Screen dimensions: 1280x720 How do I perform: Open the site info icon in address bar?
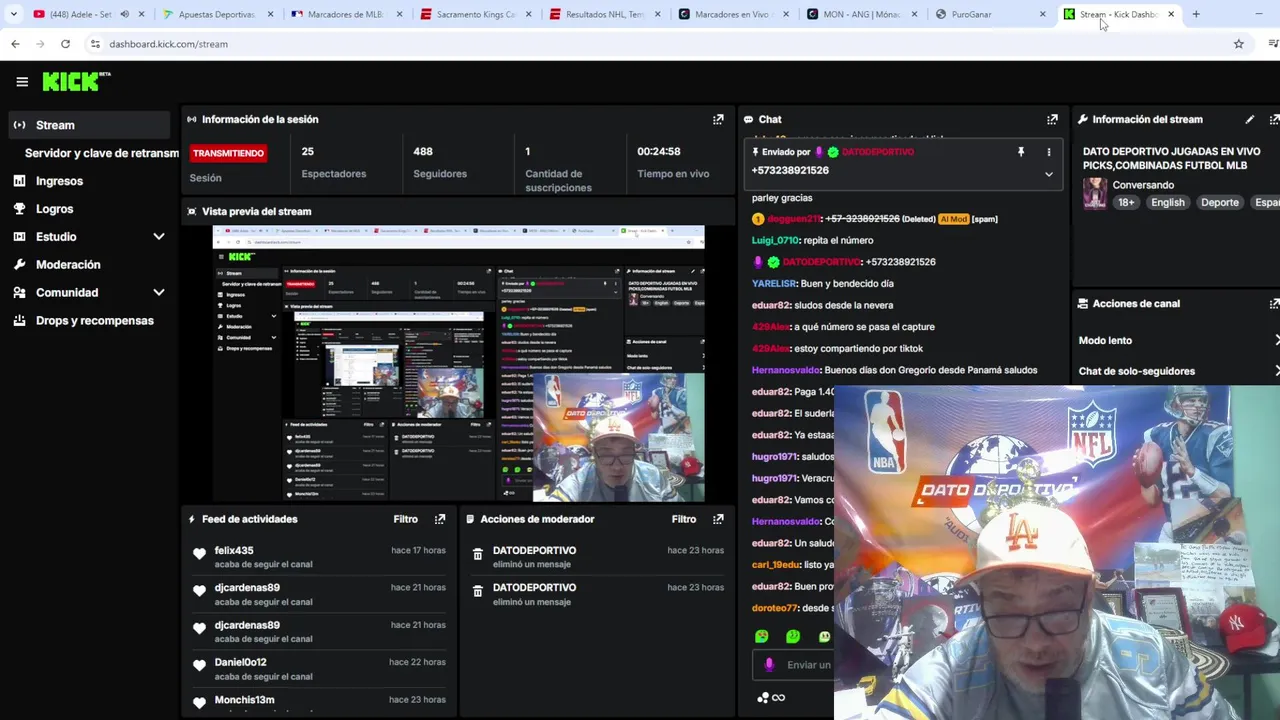point(95,44)
